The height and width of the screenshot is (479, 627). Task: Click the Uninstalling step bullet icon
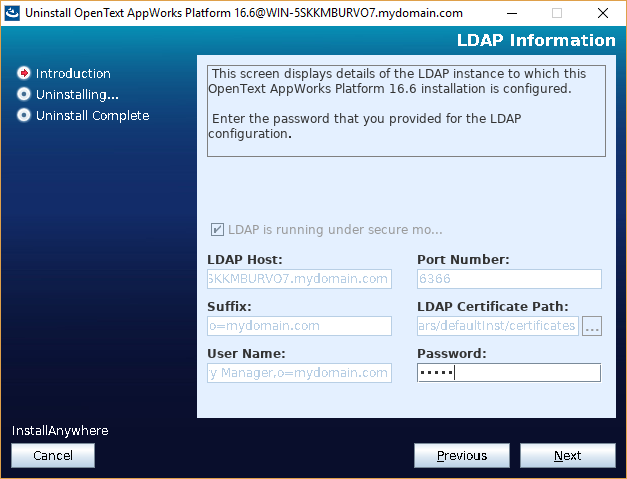24,94
